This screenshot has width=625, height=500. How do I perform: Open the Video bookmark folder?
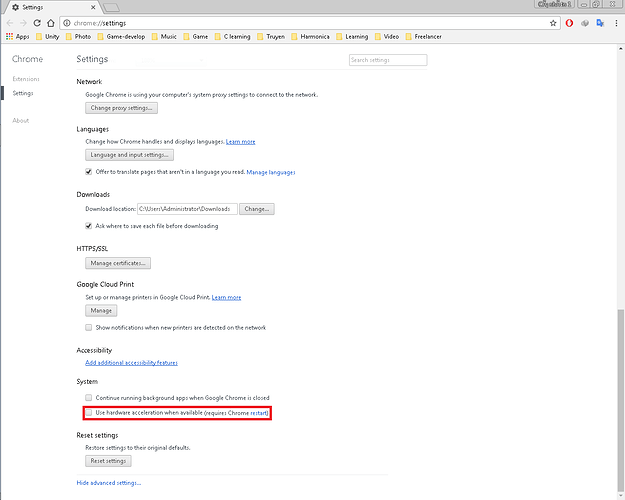pos(387,37)
